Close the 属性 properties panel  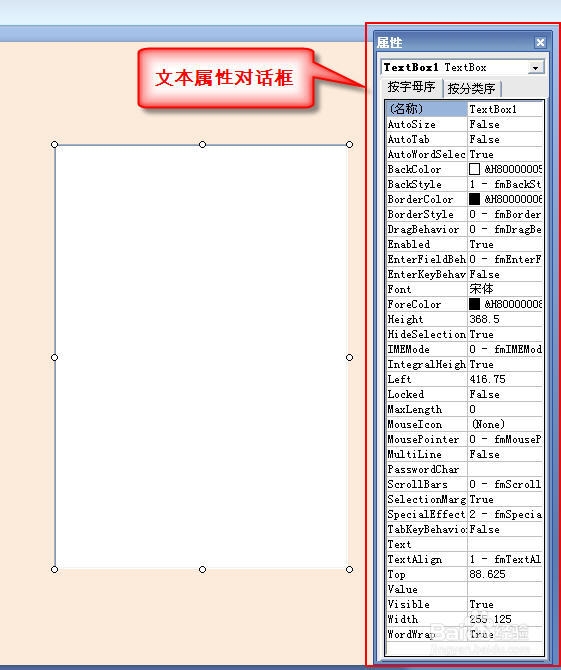point(540,42)
